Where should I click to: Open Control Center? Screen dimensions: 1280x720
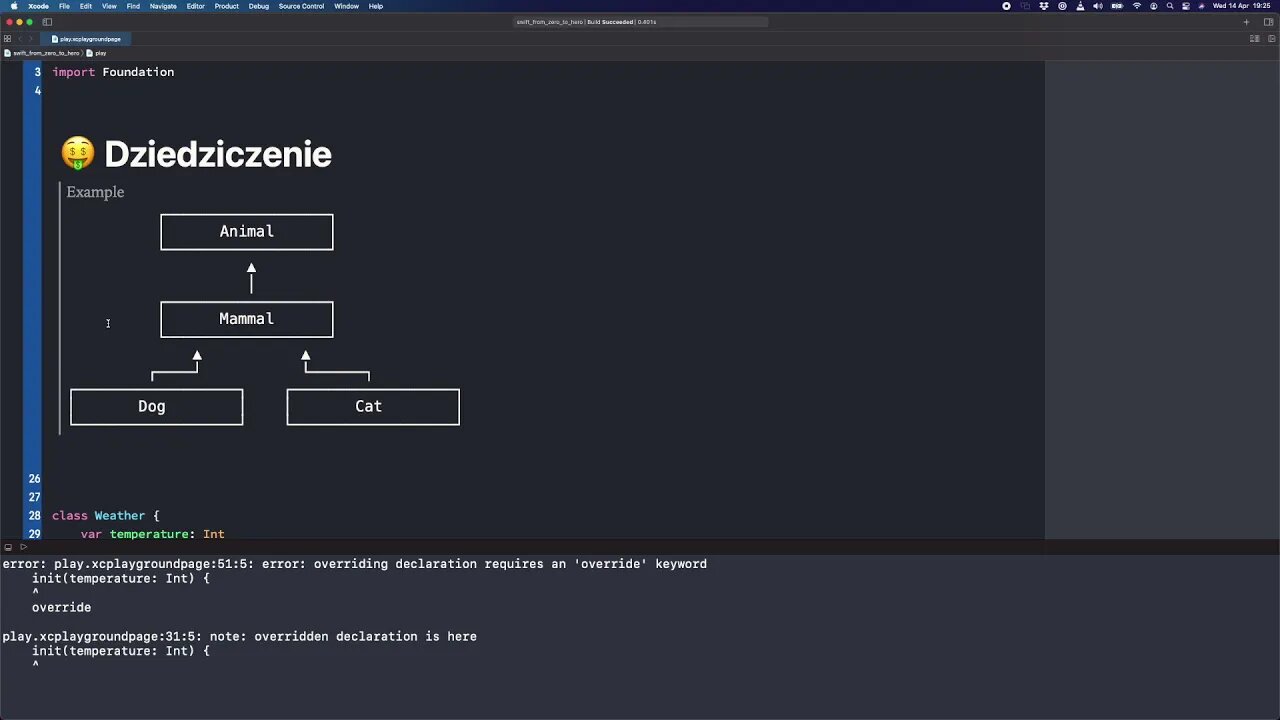[x=1185, y=6]
